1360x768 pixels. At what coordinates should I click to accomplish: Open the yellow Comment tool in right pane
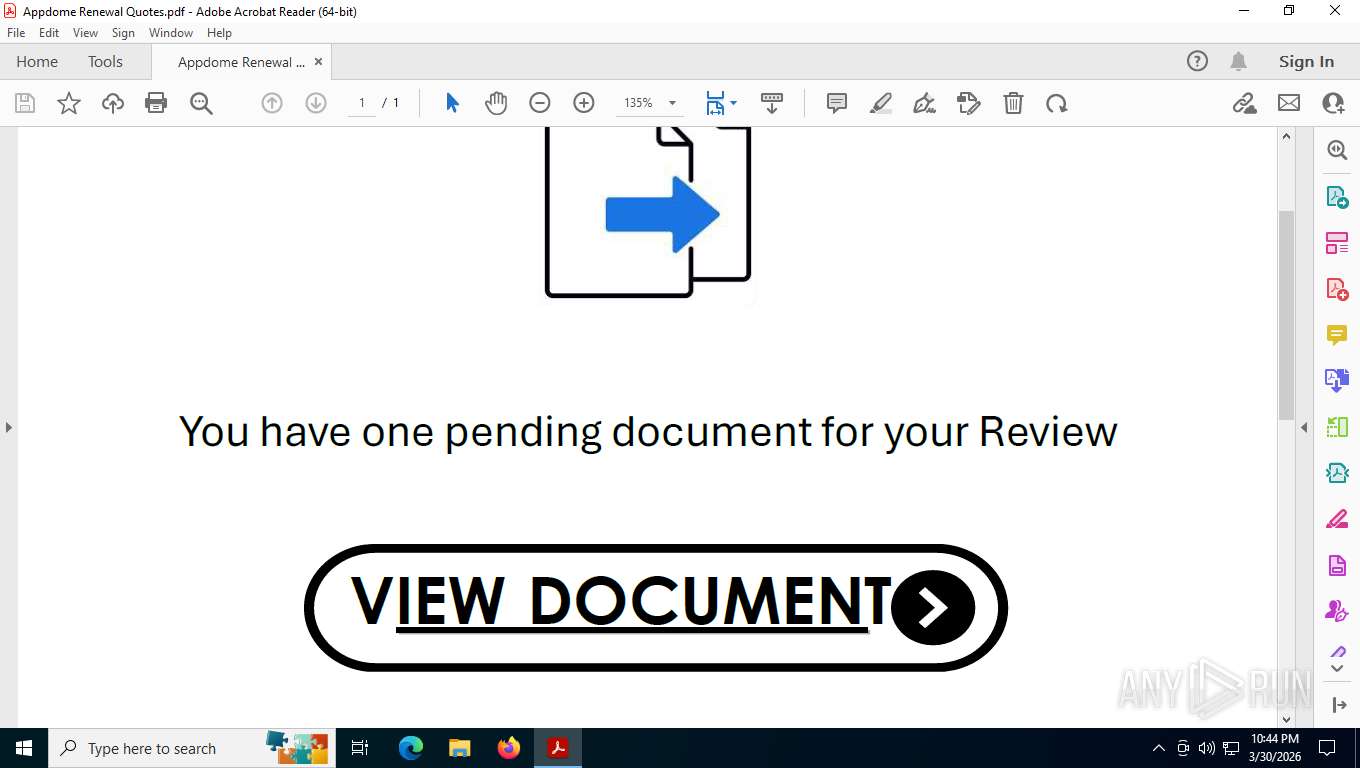tap(1337, 335)
